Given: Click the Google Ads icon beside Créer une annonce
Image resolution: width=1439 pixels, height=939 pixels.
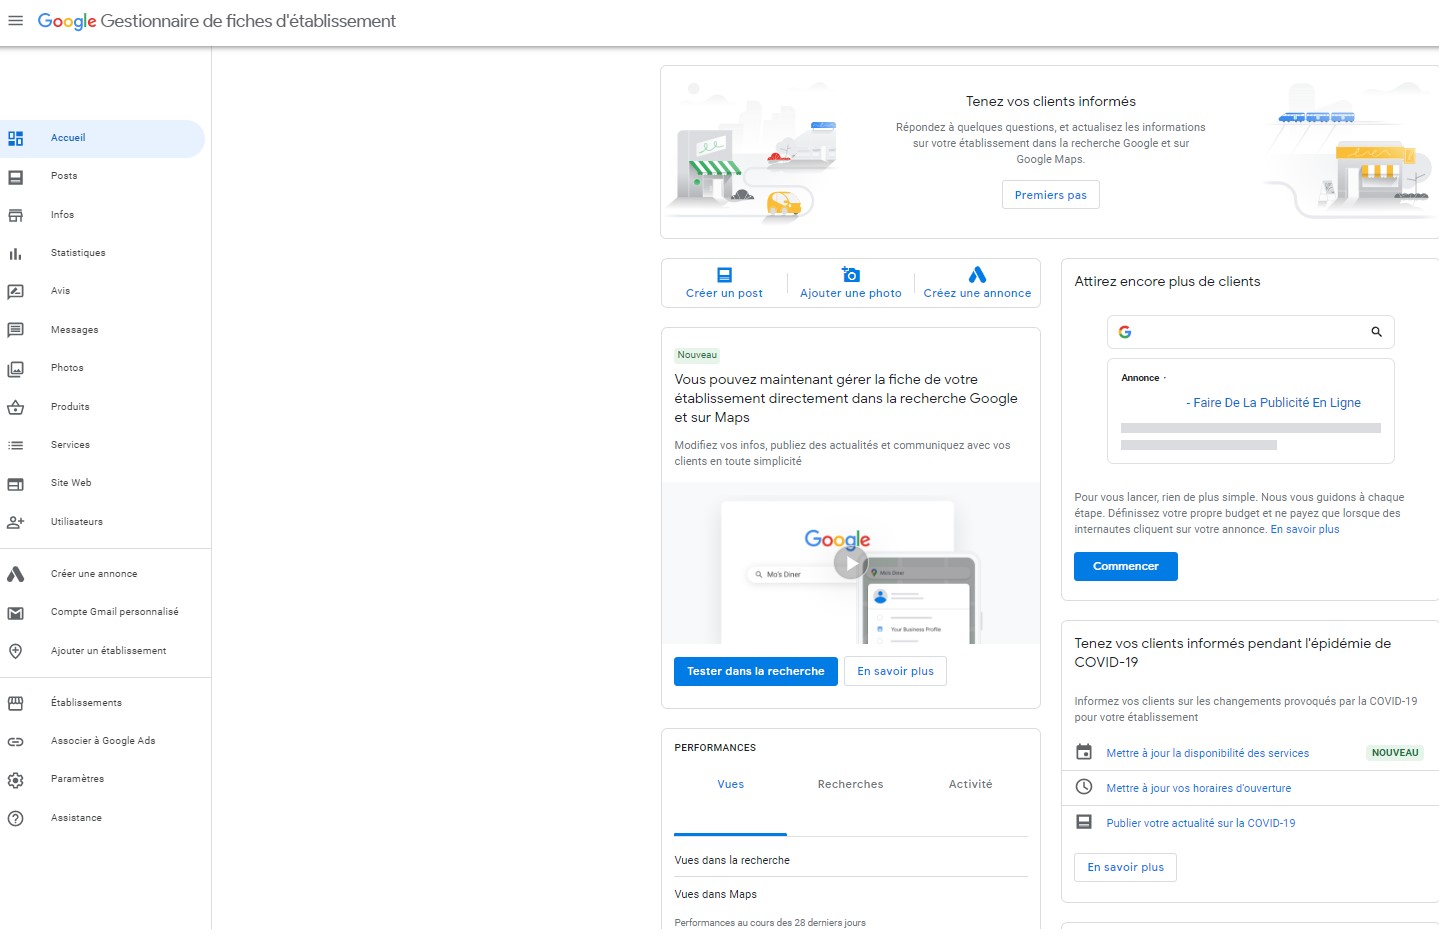Looking at the screenshot, I should point(15,574).
